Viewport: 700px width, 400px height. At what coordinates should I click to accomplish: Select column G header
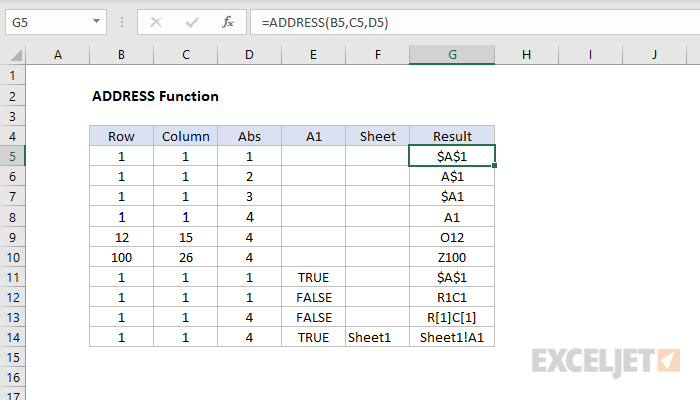pos(452,56)
